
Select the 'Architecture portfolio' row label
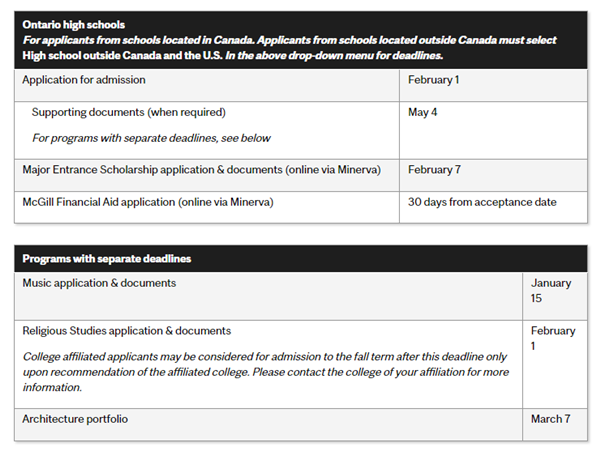(75, 419)
